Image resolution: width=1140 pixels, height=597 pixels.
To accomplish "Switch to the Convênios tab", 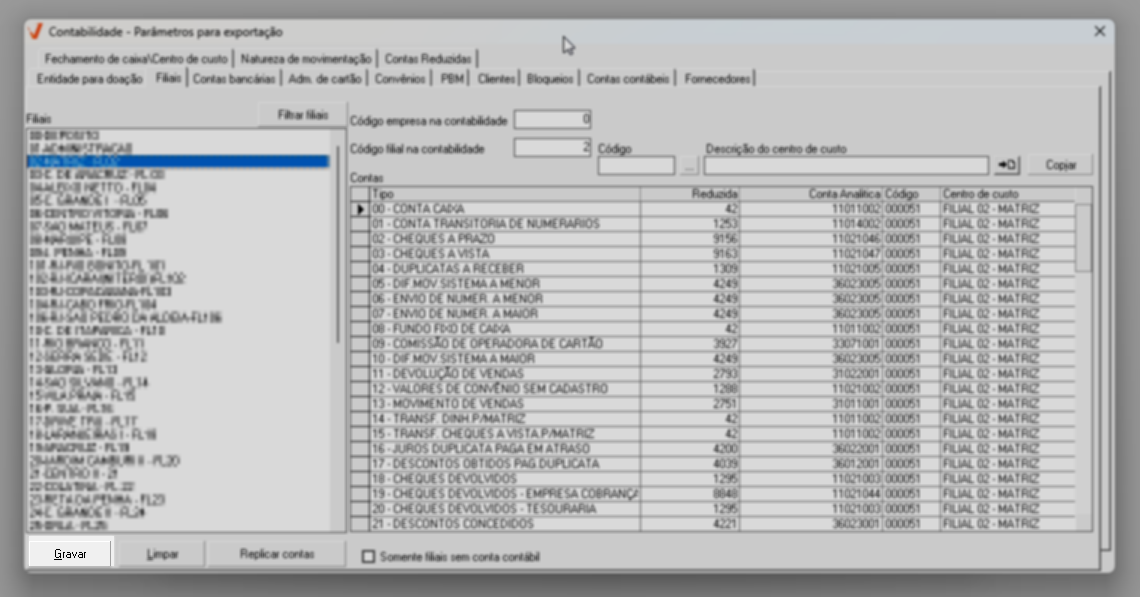I will coord(400,79).
